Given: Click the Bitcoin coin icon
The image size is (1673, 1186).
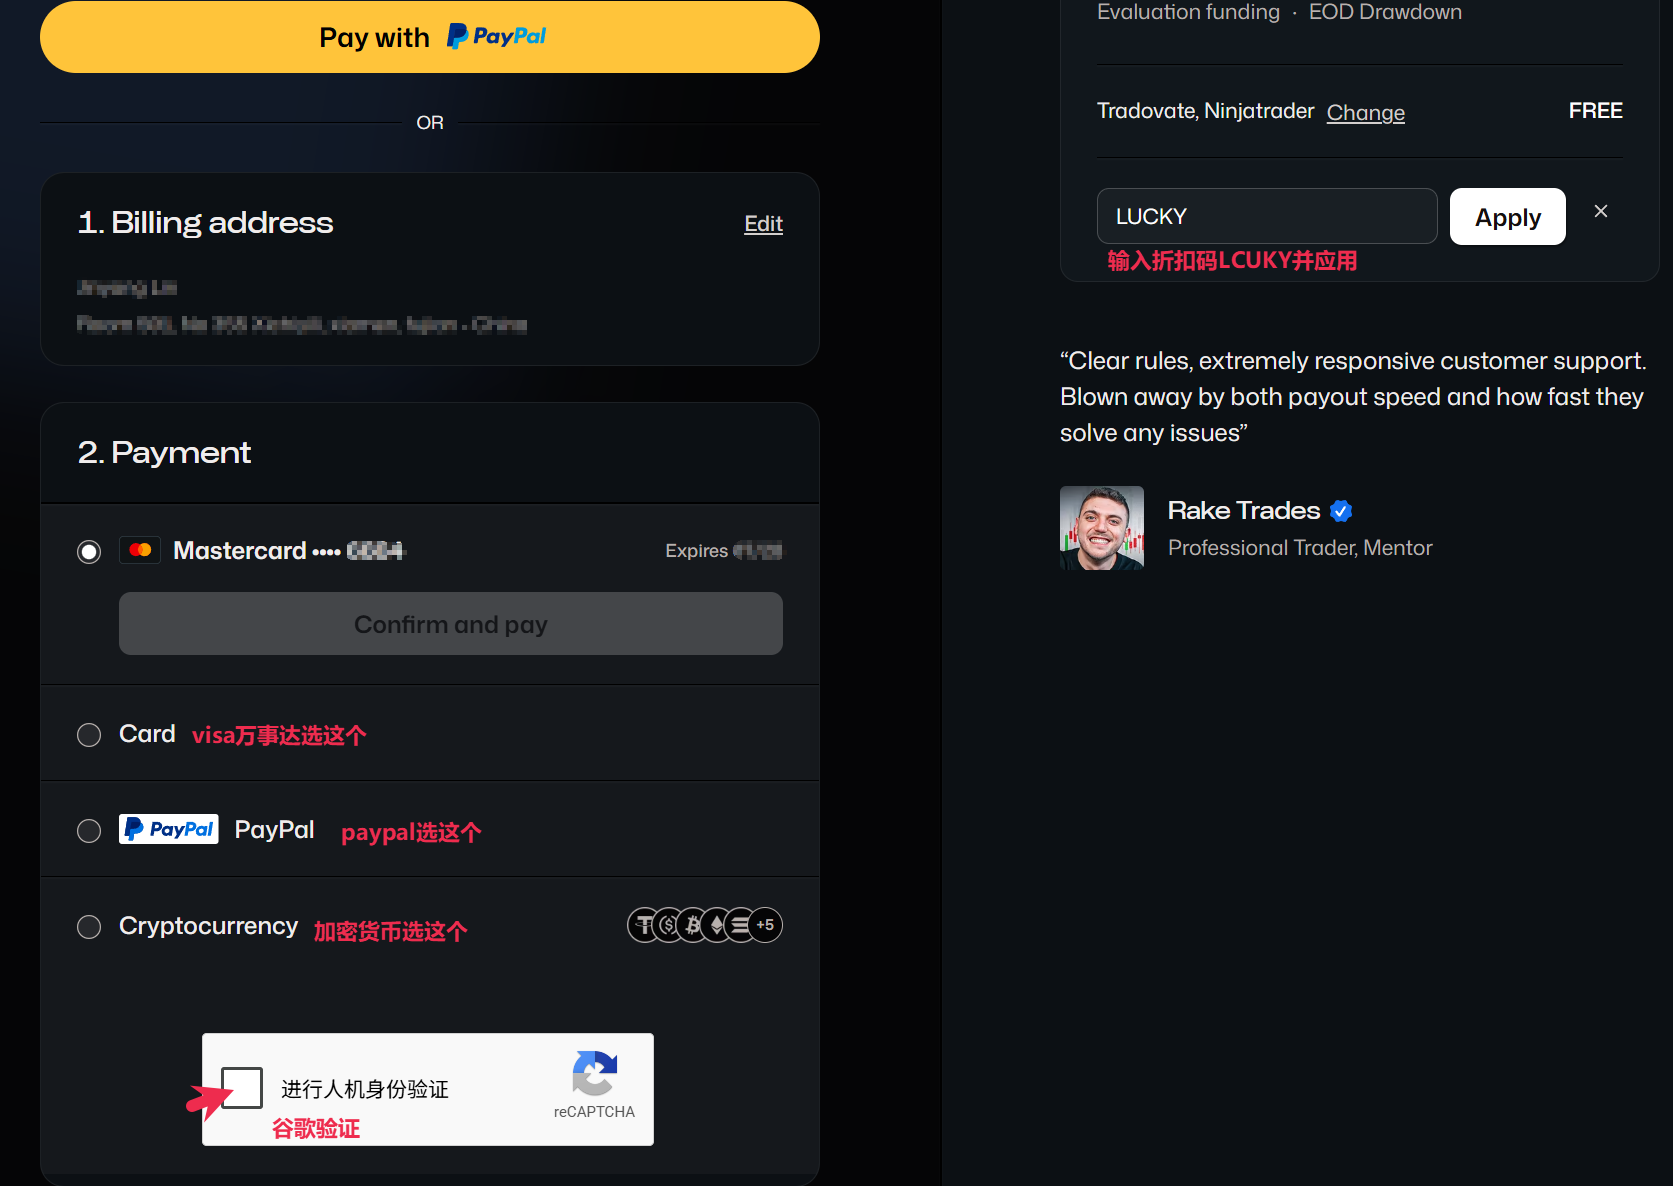Looking at the screenshot, I should (693, 925).
